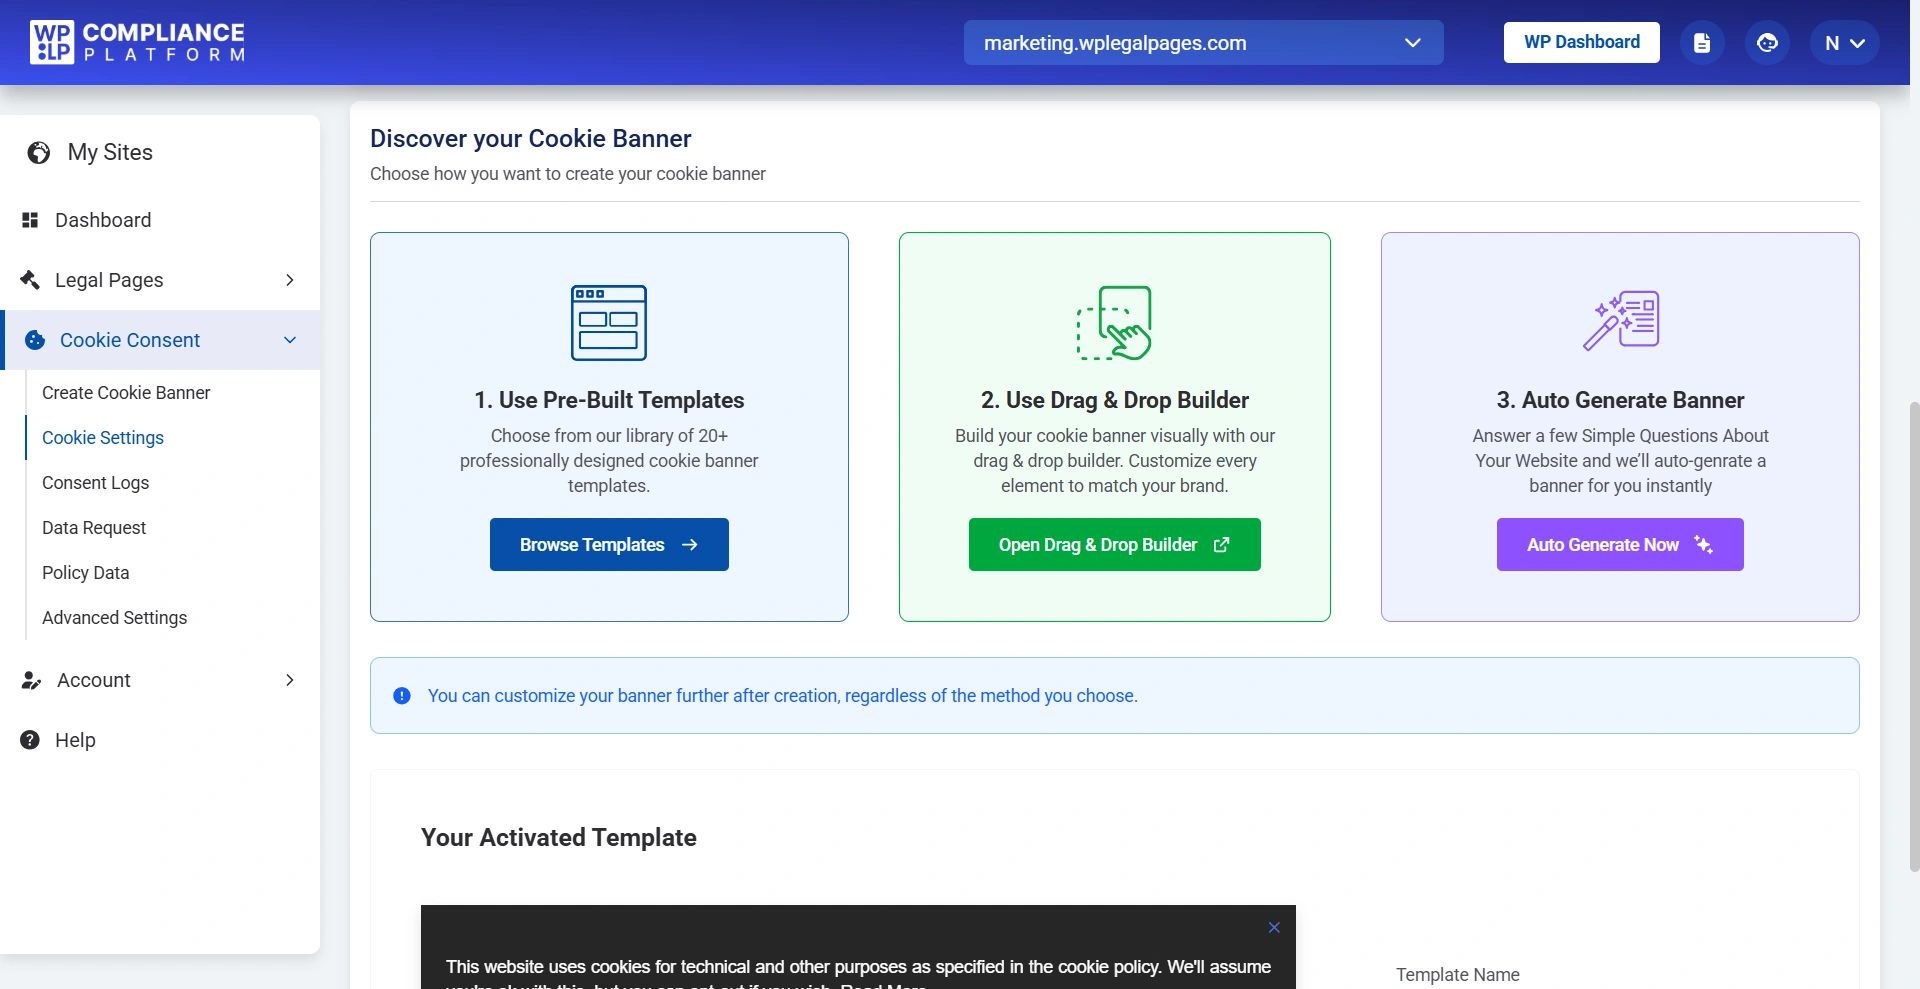The image size is (1920, 989).
Task: Open the support chat icon in header
Action: (1767, 43)
